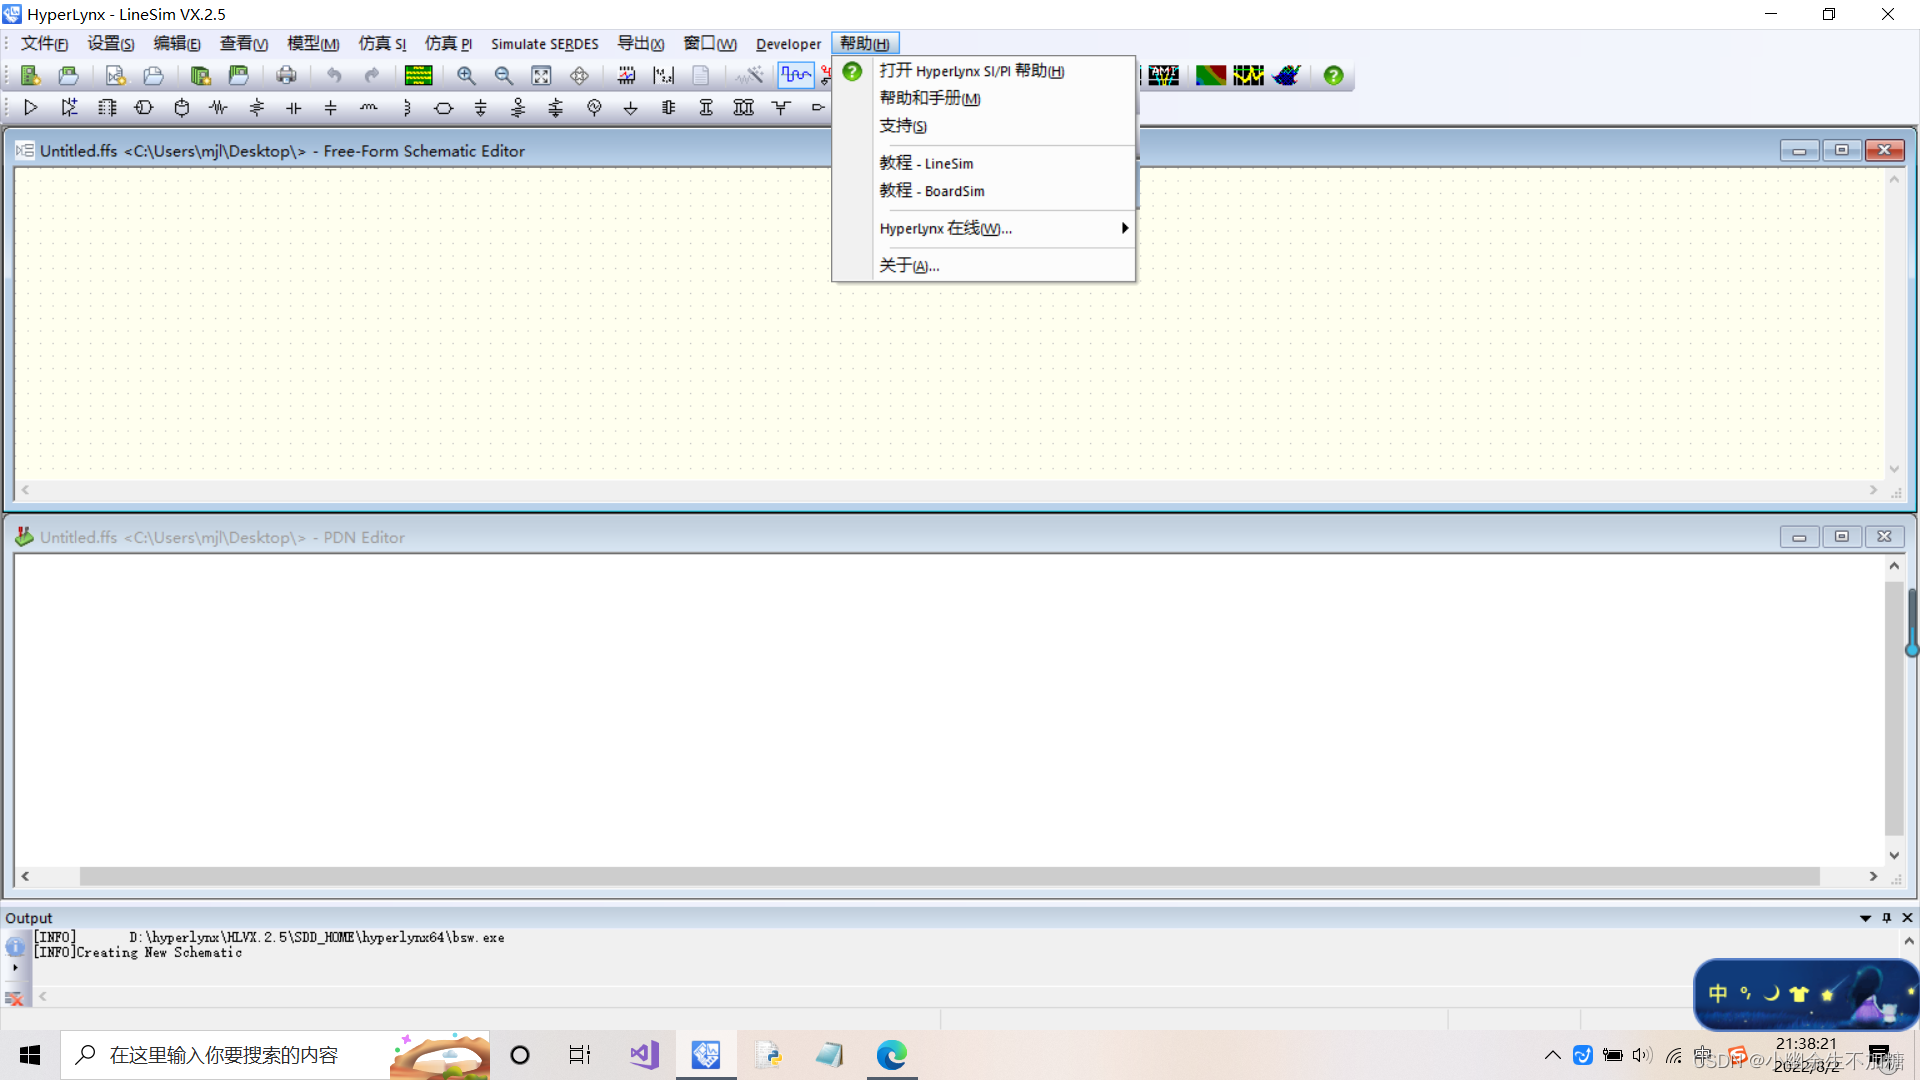Add a capacitor from component toolbar
This screenshot has height=1080, width=1920.
293,108
